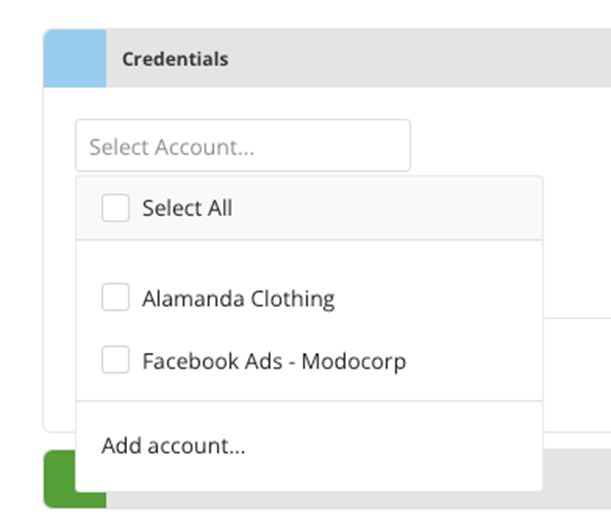Open the Add account... option

pyautogui.click(x=173, y=446)
